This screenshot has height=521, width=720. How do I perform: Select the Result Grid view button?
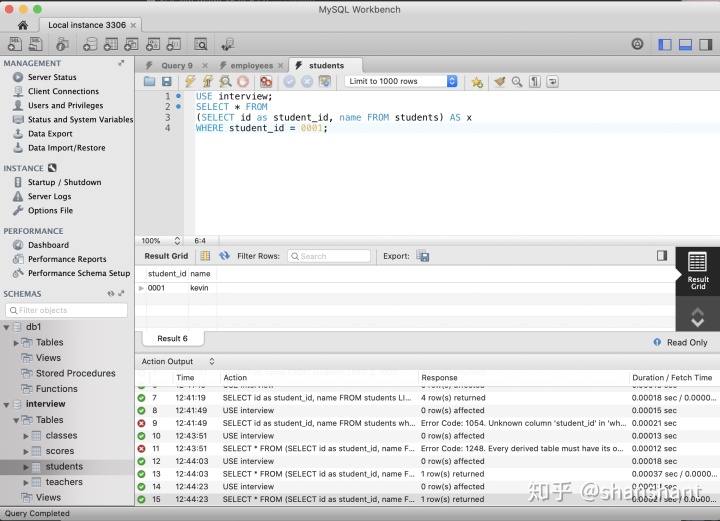point(698,270)
